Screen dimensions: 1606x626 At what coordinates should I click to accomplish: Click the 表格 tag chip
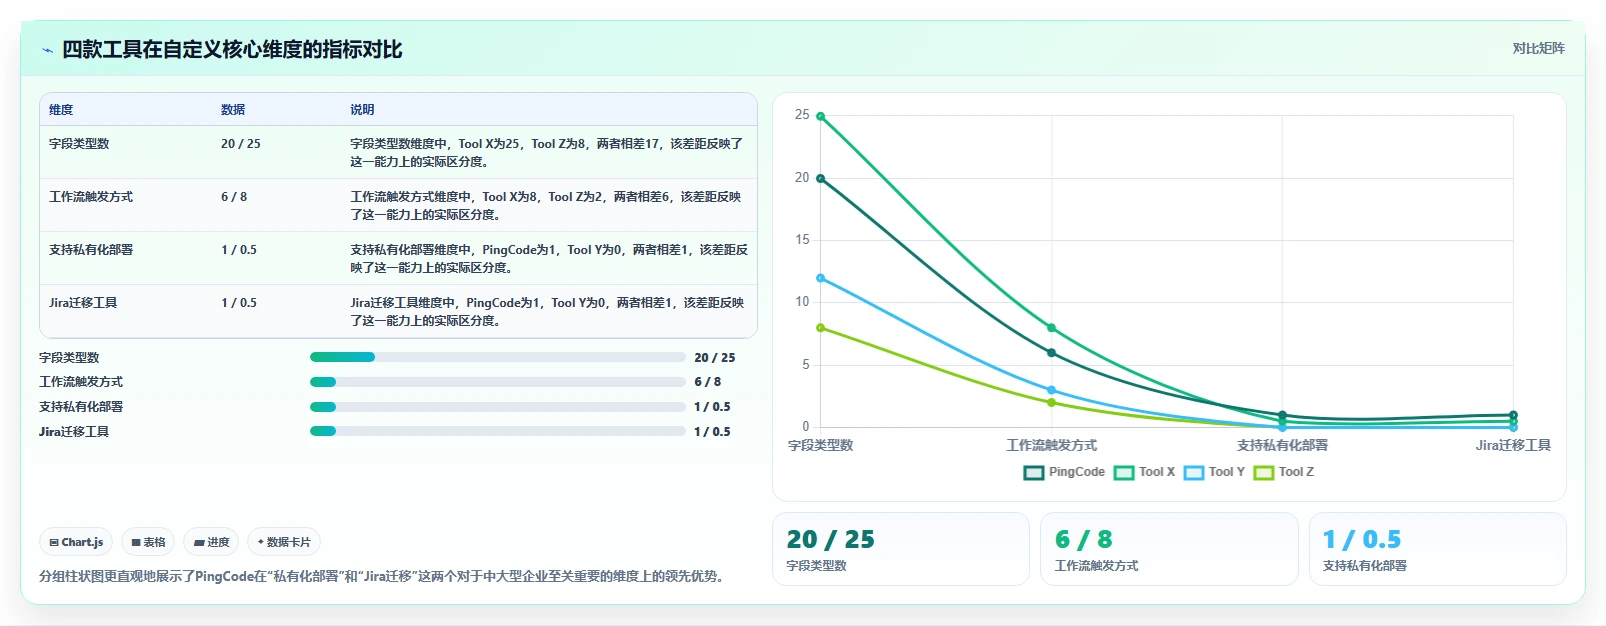coord(148,542)
